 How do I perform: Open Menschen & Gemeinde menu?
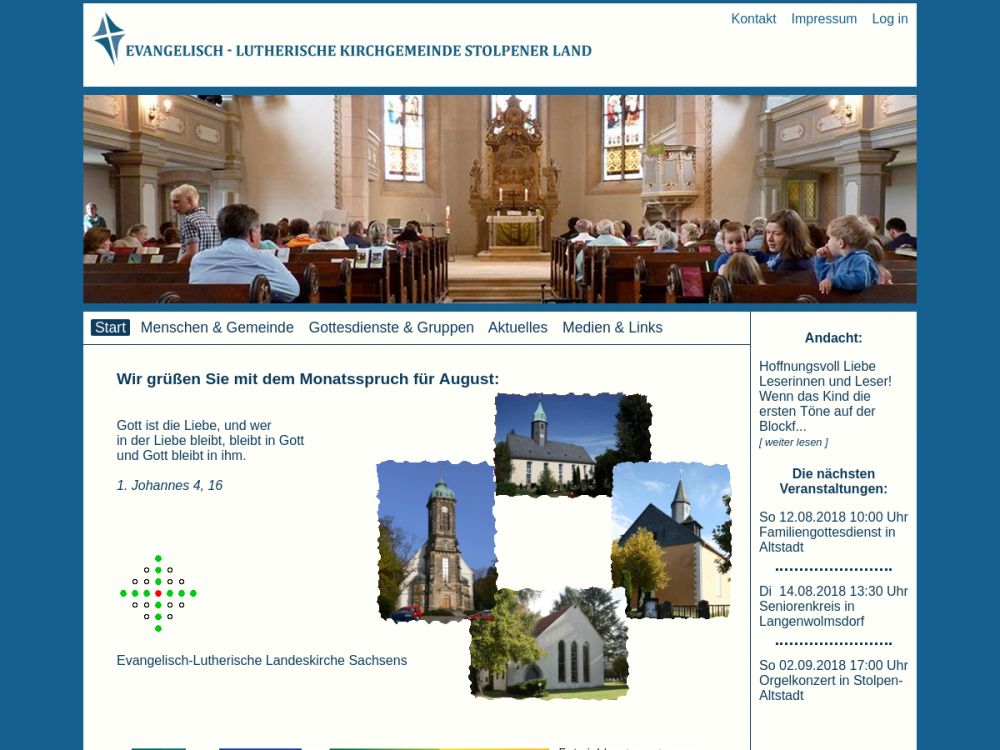(217, 328)
